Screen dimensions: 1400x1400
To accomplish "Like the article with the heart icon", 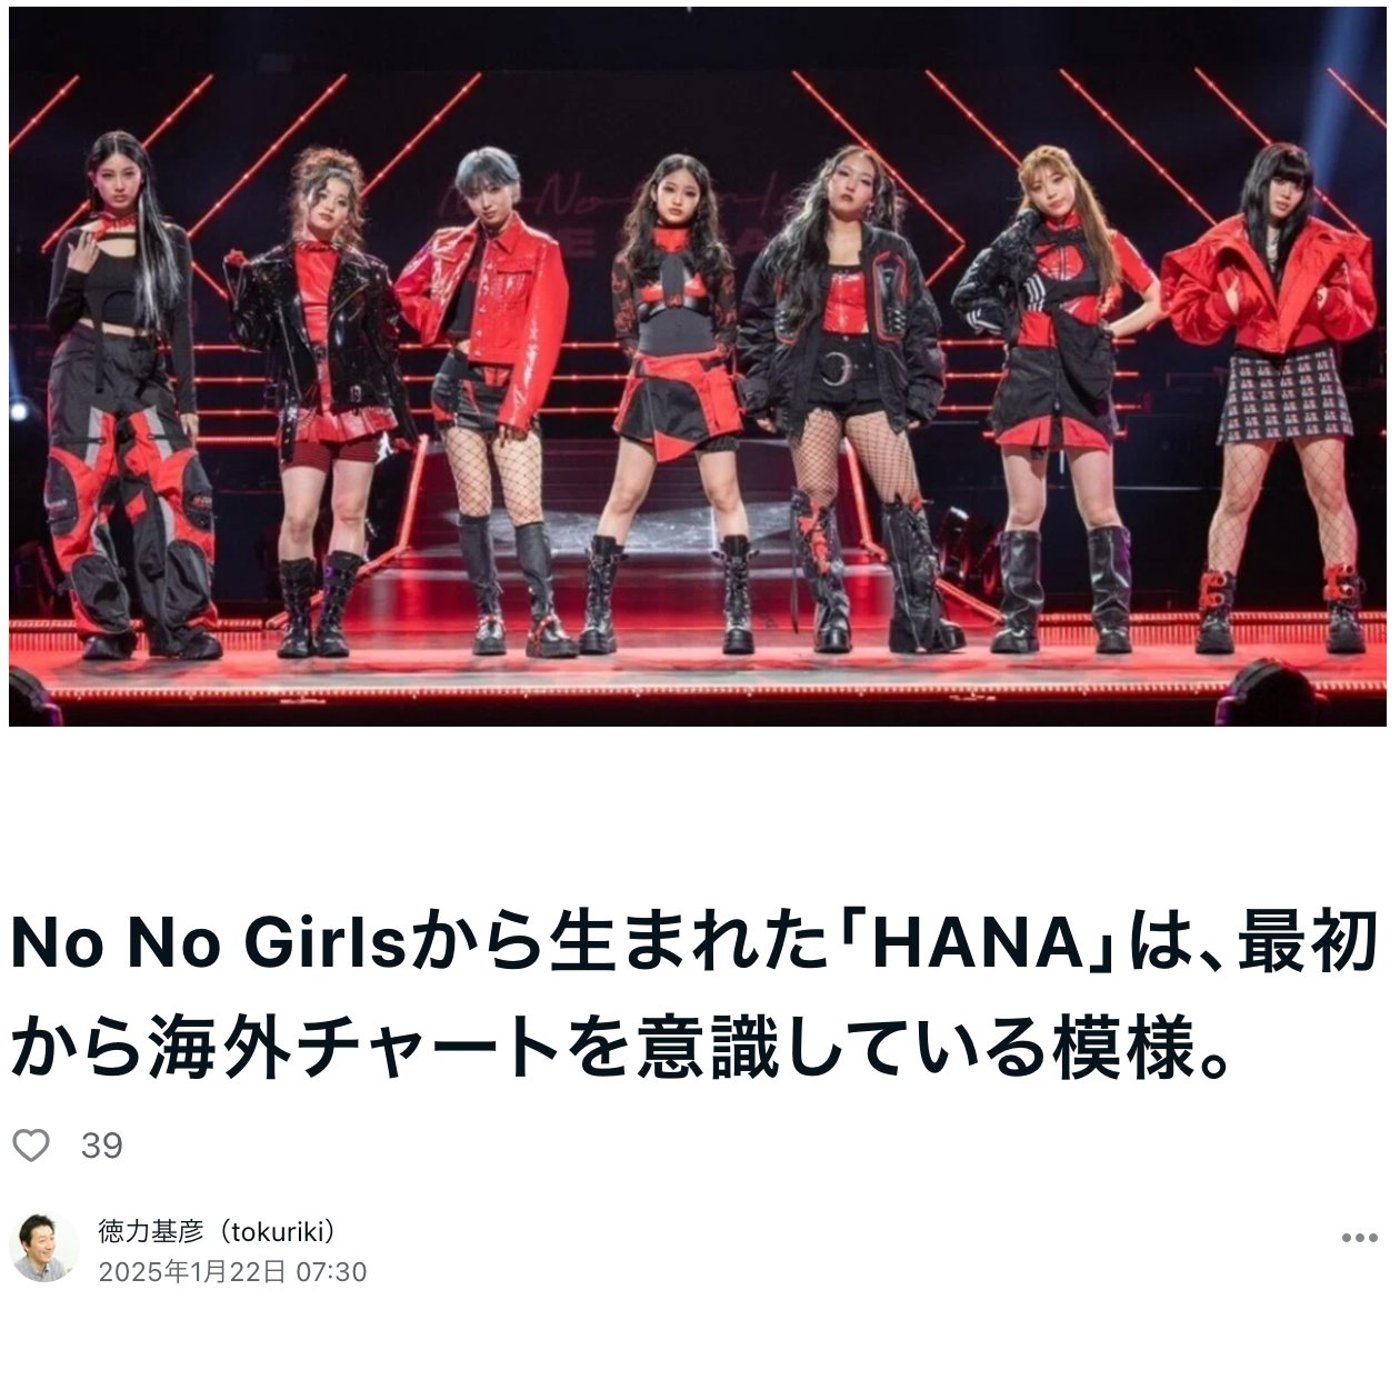I will [31, 1145].
